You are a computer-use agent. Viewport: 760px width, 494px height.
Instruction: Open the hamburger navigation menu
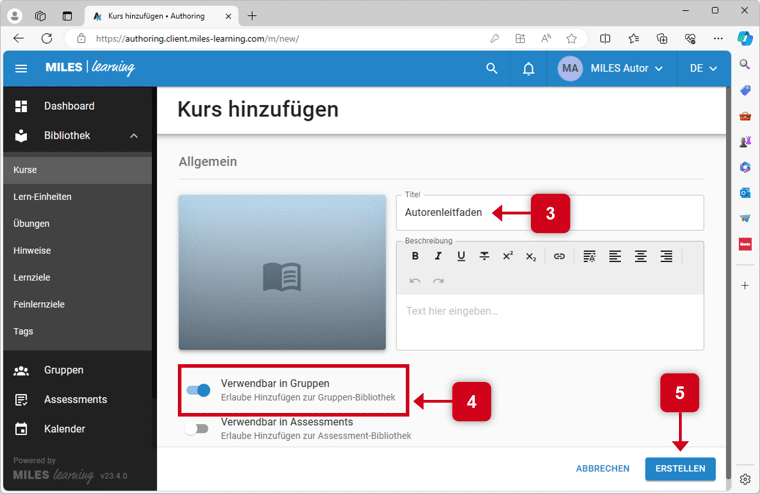tap(21, 69)
